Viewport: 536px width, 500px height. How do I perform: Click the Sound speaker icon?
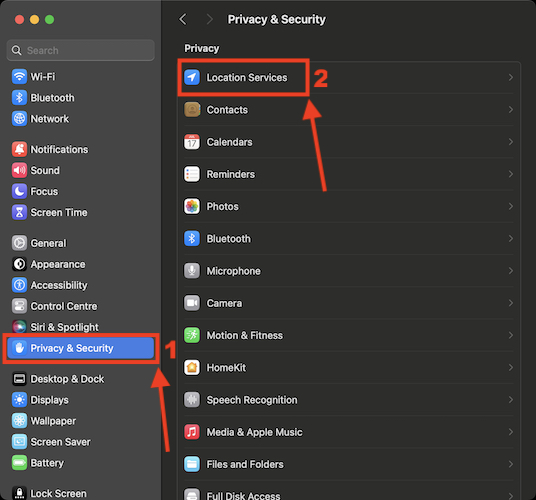tap(19, 170)
